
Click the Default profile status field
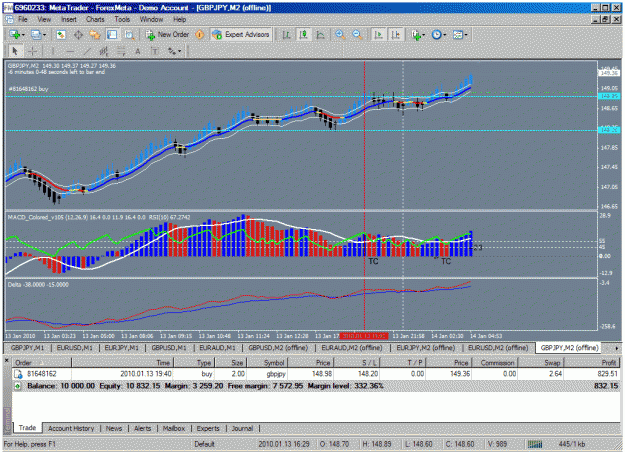click(x=204, y=444)
